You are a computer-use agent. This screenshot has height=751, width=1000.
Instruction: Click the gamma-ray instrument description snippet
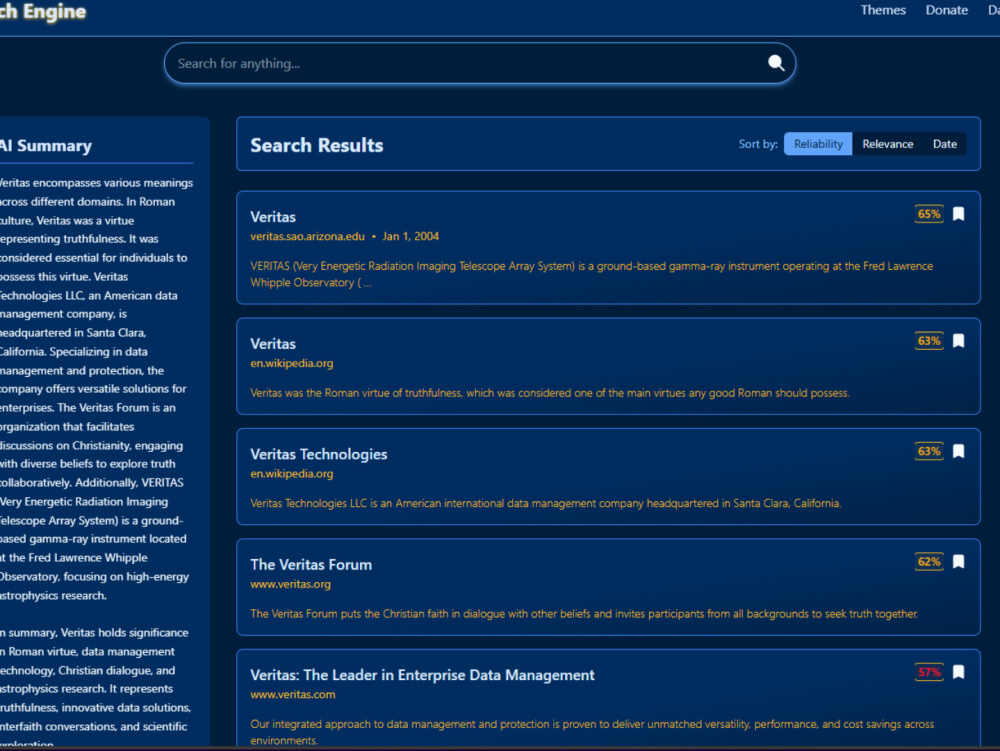[591, 274]
